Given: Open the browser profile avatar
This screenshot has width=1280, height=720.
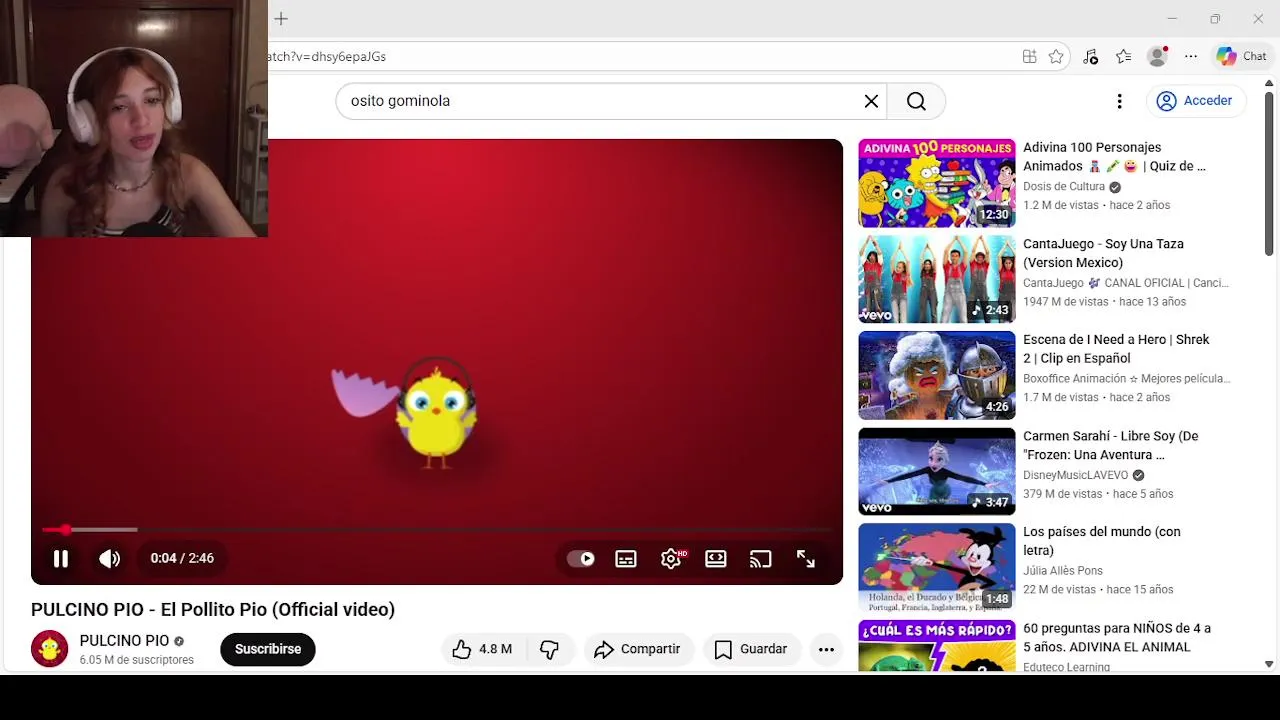Looking at the screenshot, I should click(x=1158, y=57).
